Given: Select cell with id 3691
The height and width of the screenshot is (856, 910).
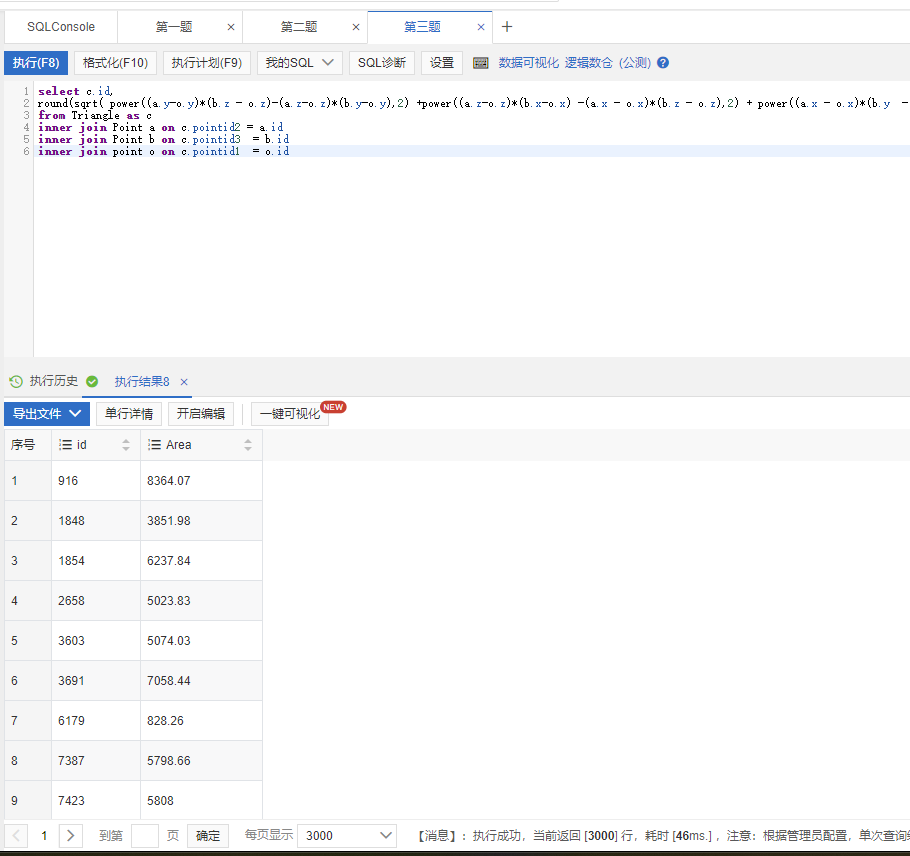Looking at the screenshot, I should click(x=96, y=681).
